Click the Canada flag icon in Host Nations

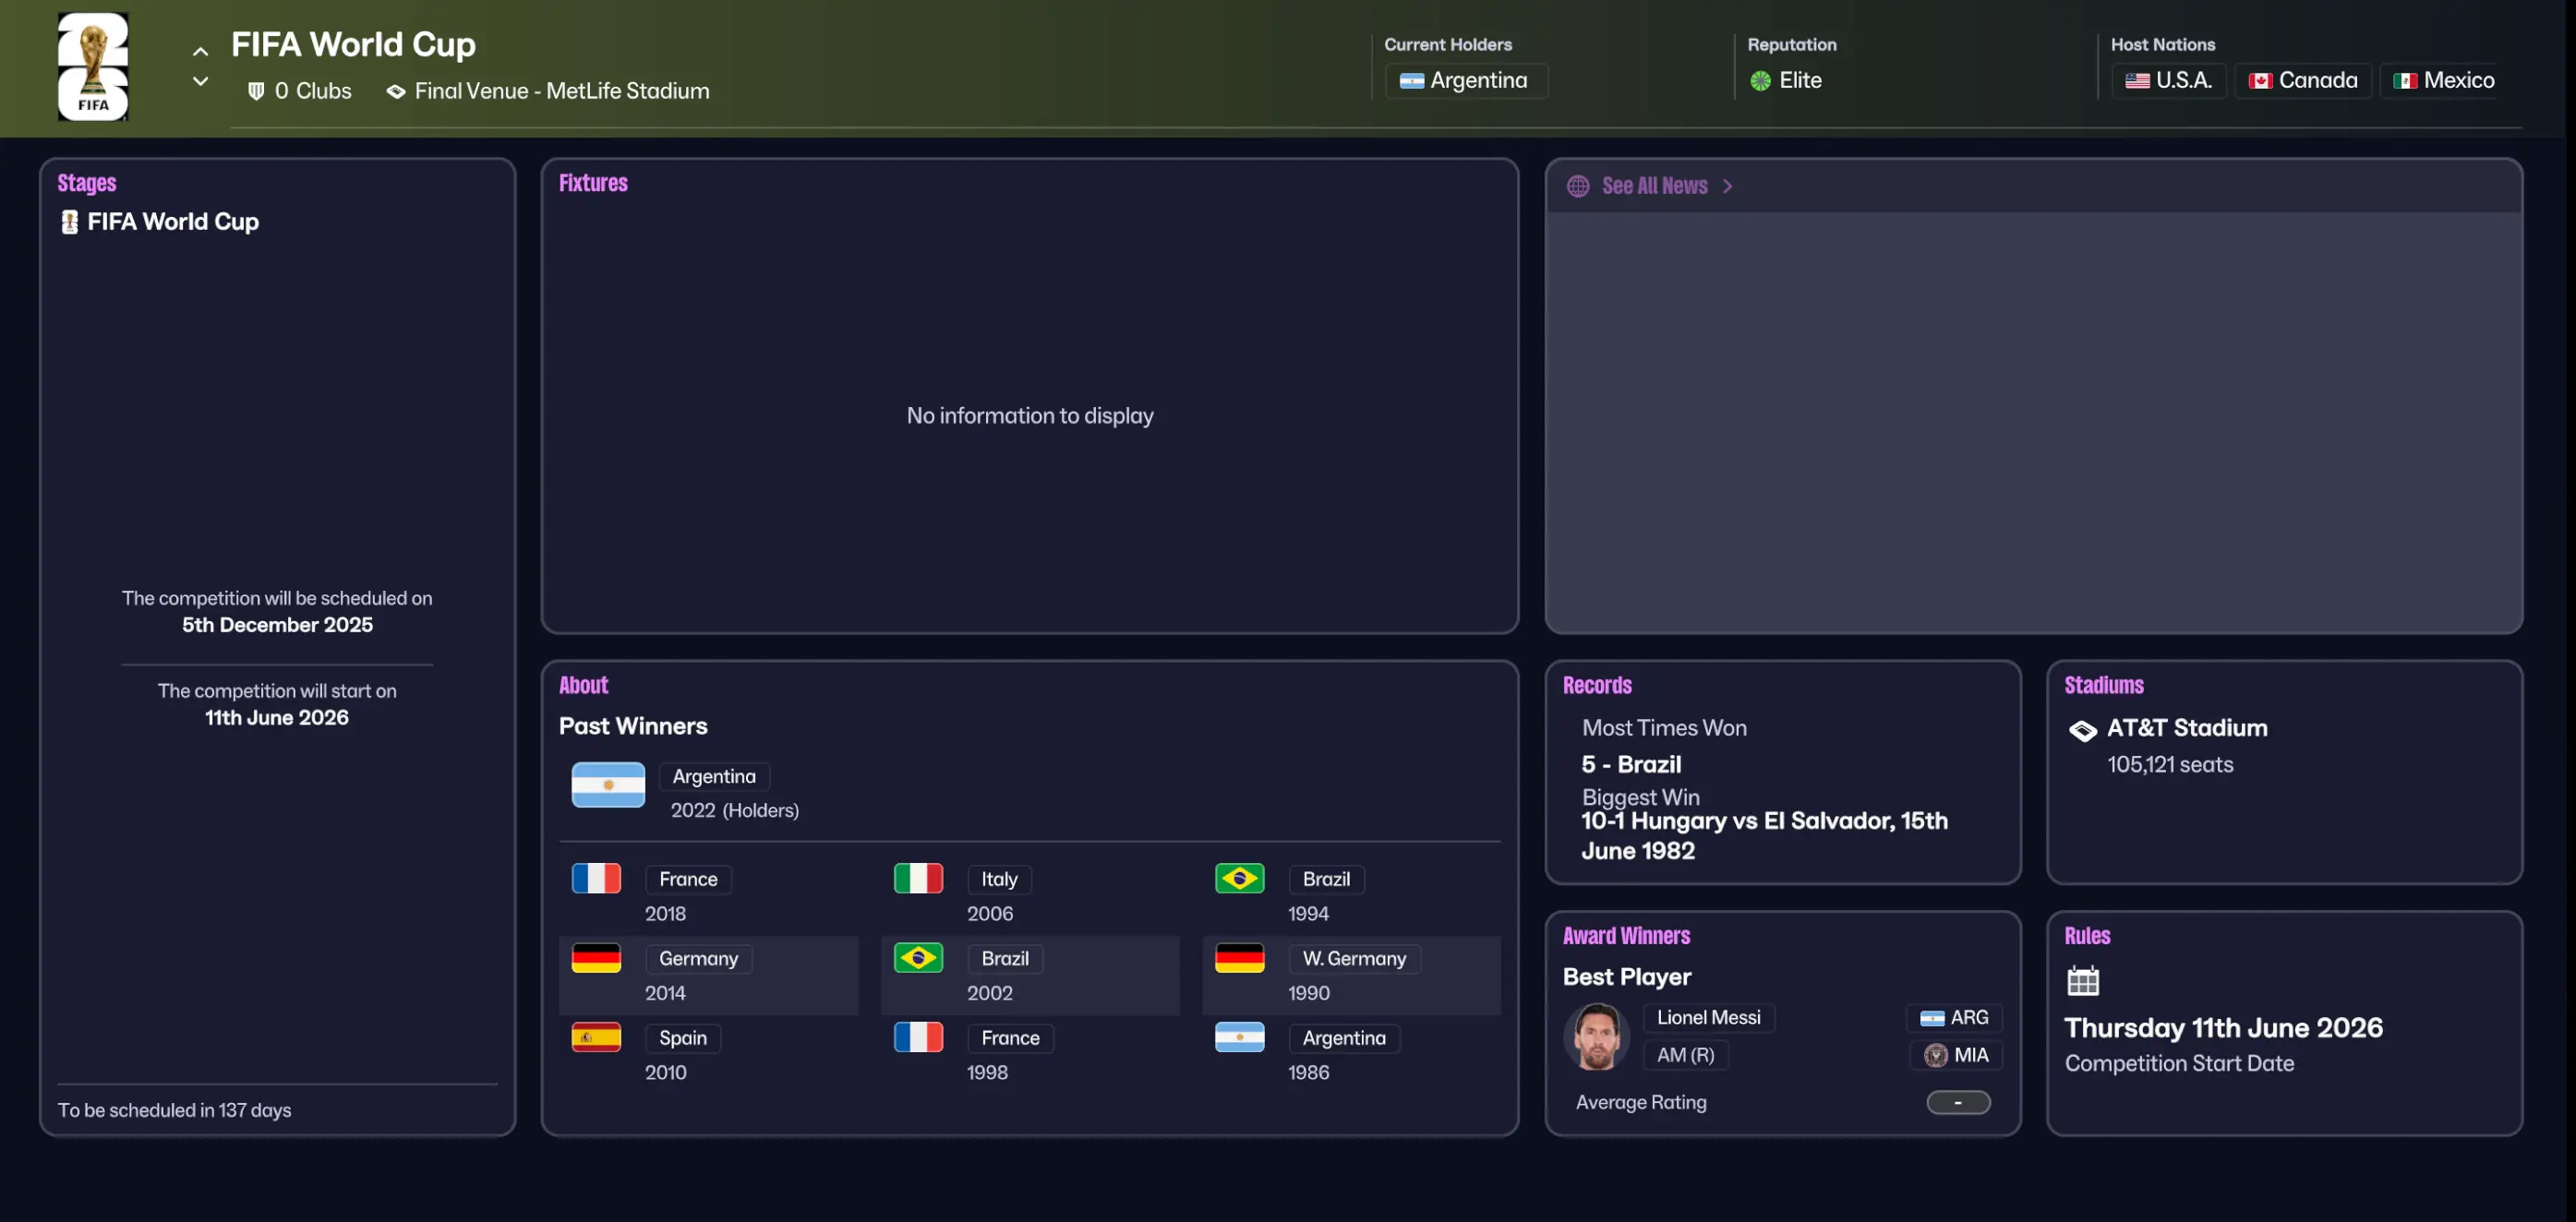pyautogui.click(x=2260, y=81)
